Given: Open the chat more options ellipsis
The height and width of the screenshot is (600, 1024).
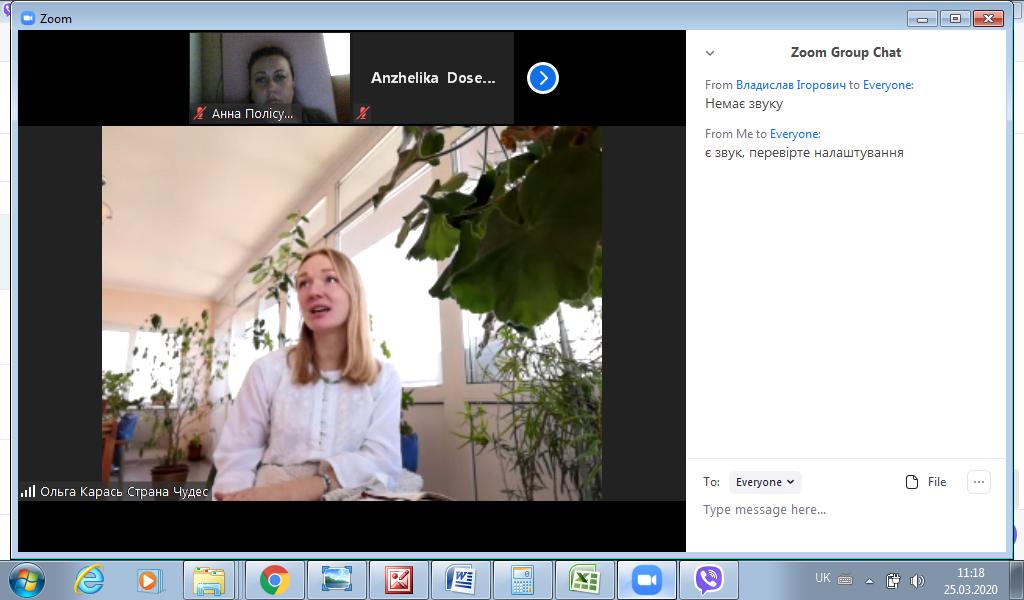Looking at the screenshot, I should pyautogui.click(x=979, y=482).
